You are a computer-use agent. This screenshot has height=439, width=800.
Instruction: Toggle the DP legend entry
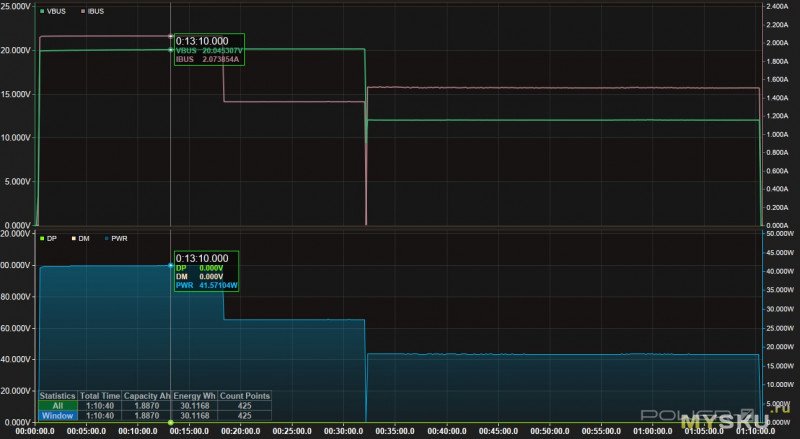pyautogui.click(x=48, y=238)
